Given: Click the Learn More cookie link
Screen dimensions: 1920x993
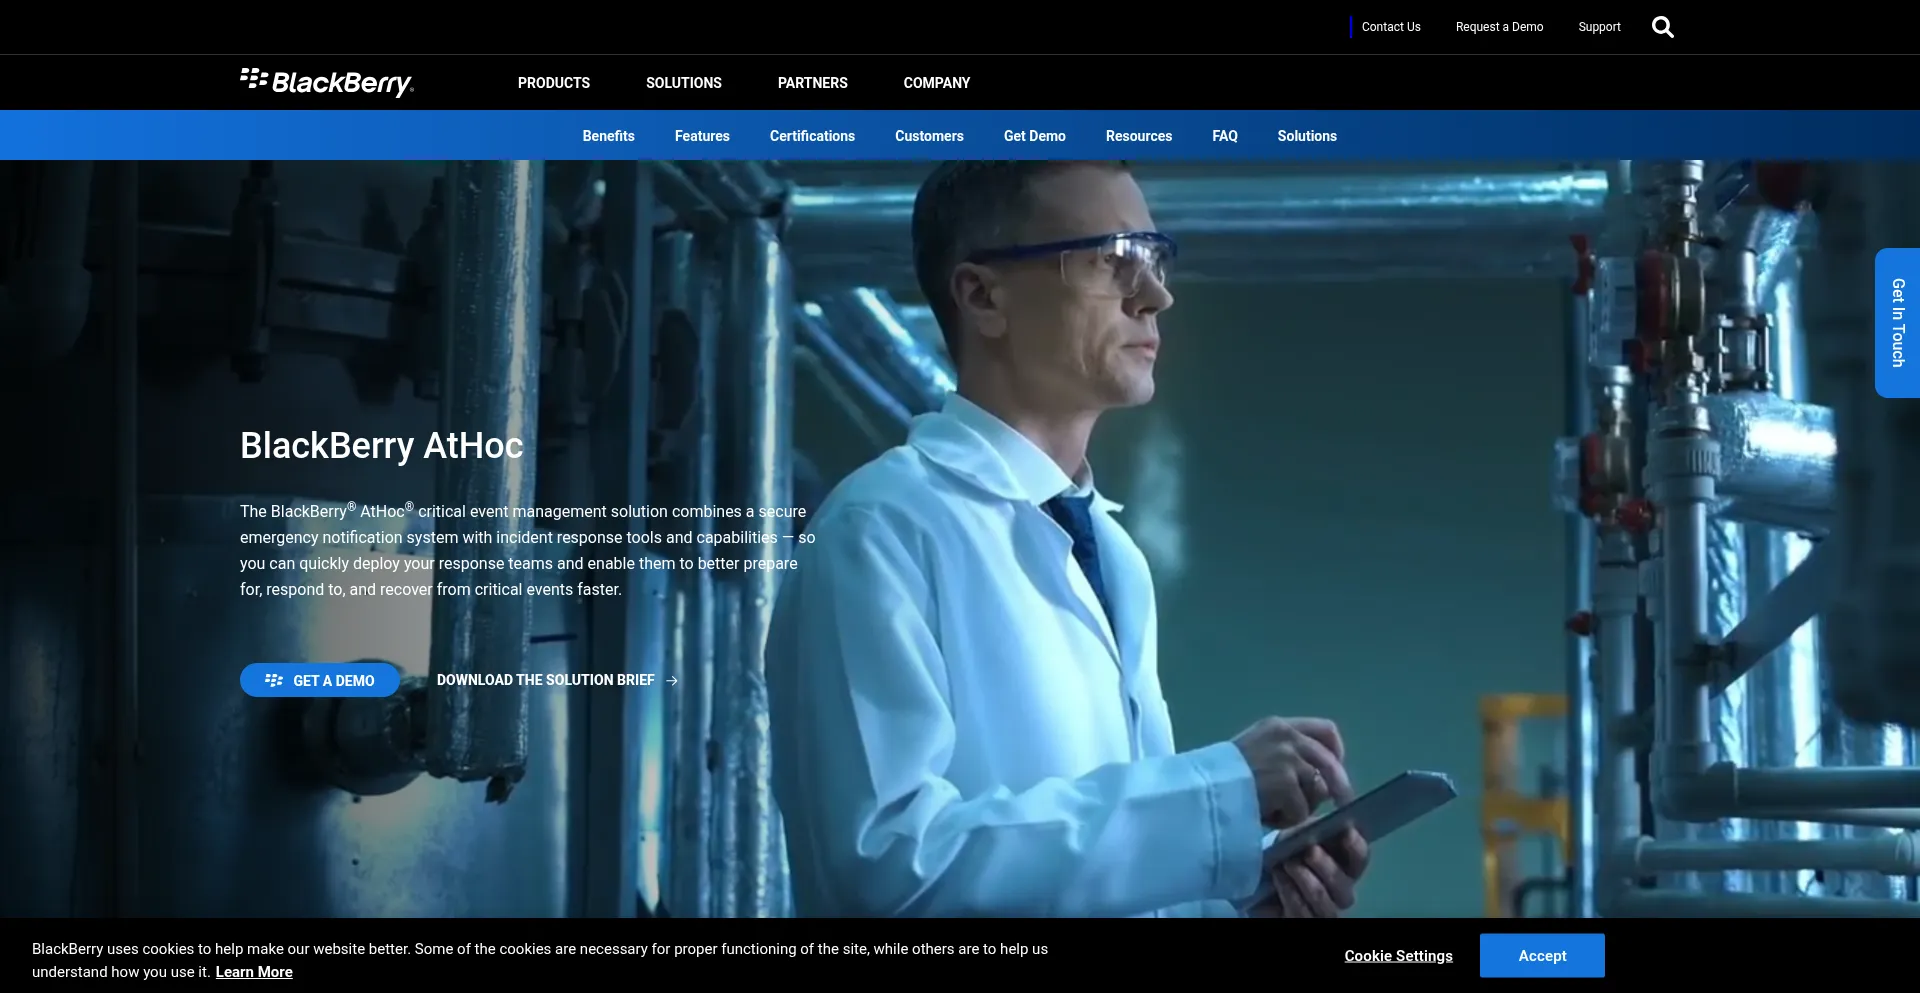Looking at the screenshot, I should click(254, 972).
